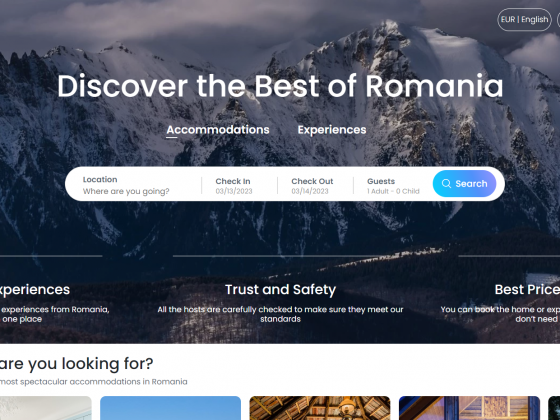Screen dimensions: 560x420
Task: Click the magnifier icon in Search button
Action: coord(446,184)
